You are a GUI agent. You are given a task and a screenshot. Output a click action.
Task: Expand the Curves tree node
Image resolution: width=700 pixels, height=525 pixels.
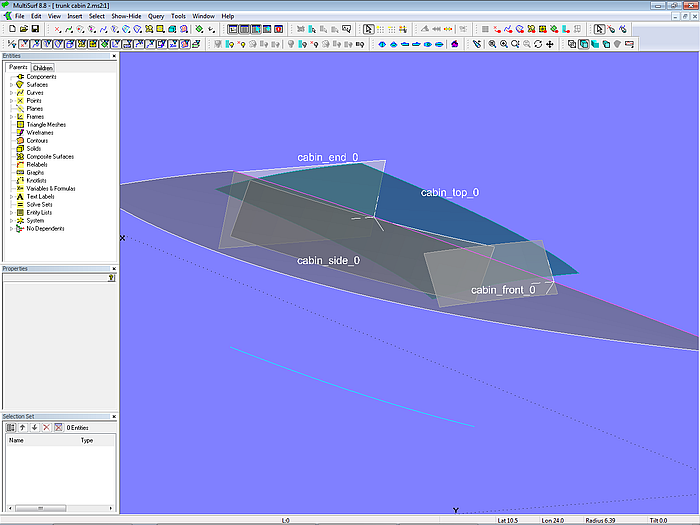pos(11,93)
